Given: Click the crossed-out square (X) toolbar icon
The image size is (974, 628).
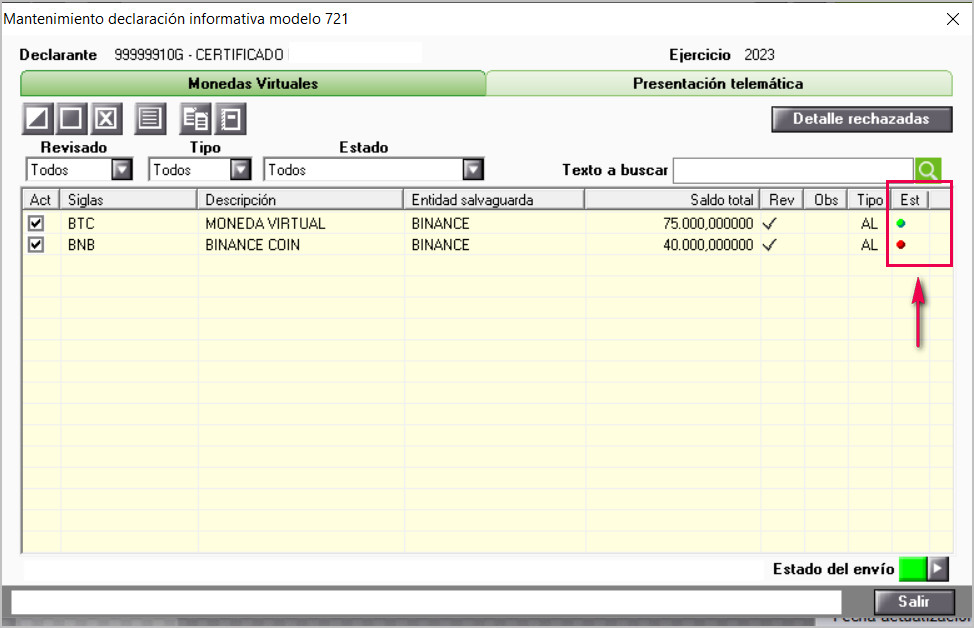Looking at the screenshot, I should [x=106, y=119].
